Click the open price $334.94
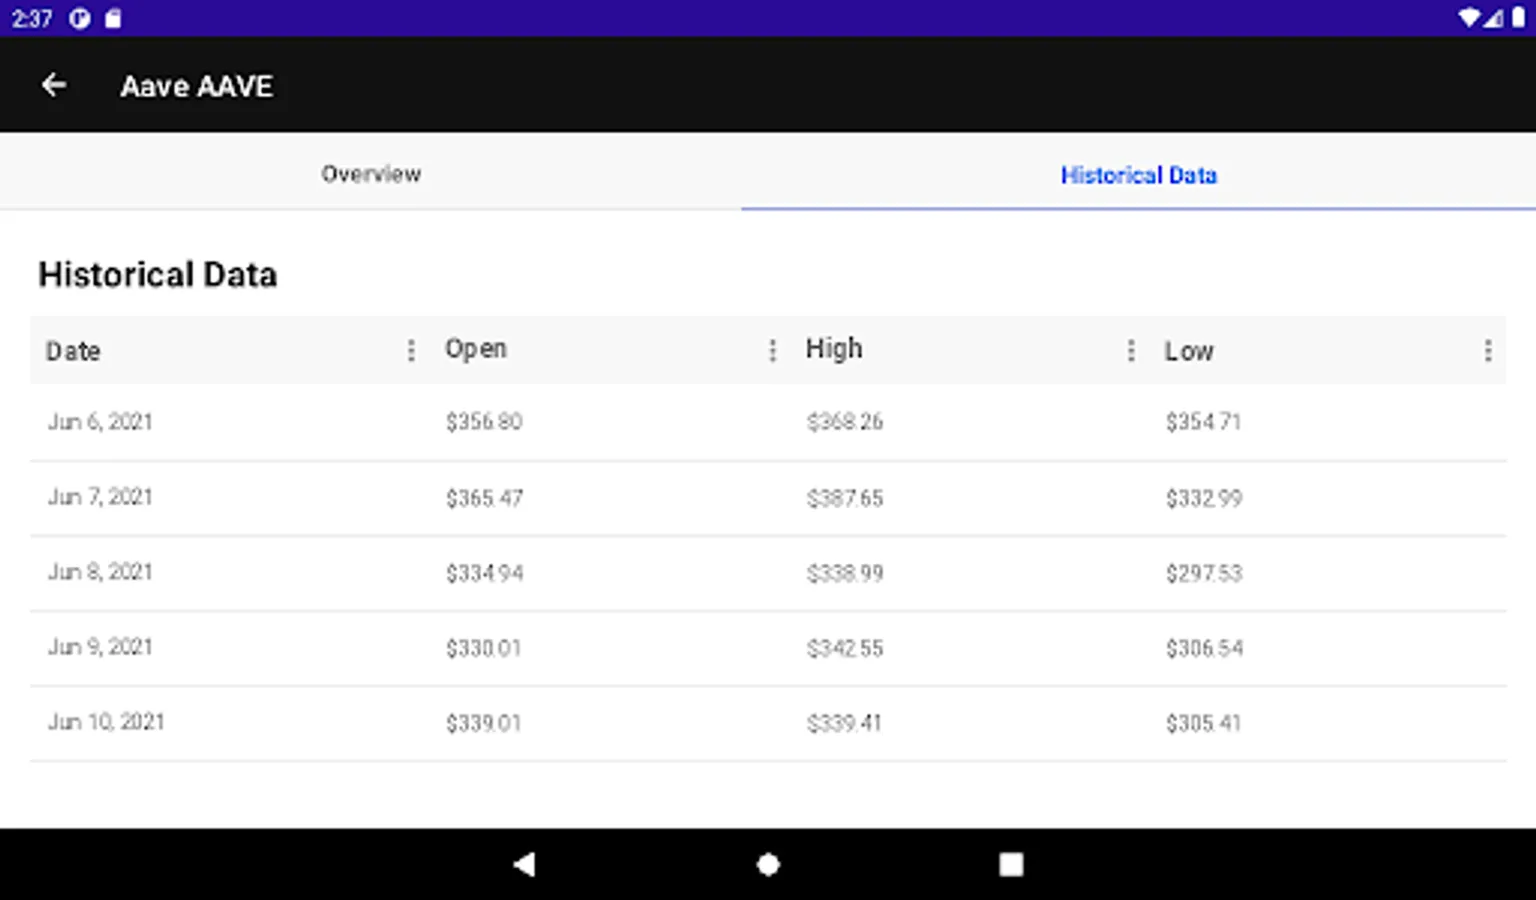 tap(484, 573)
